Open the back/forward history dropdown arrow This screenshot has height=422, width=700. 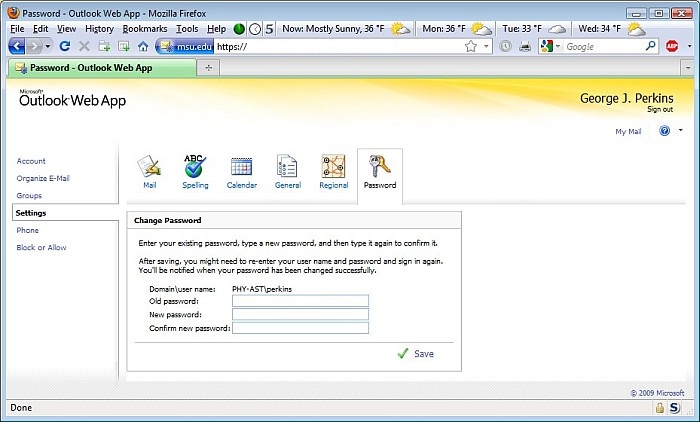48,46
